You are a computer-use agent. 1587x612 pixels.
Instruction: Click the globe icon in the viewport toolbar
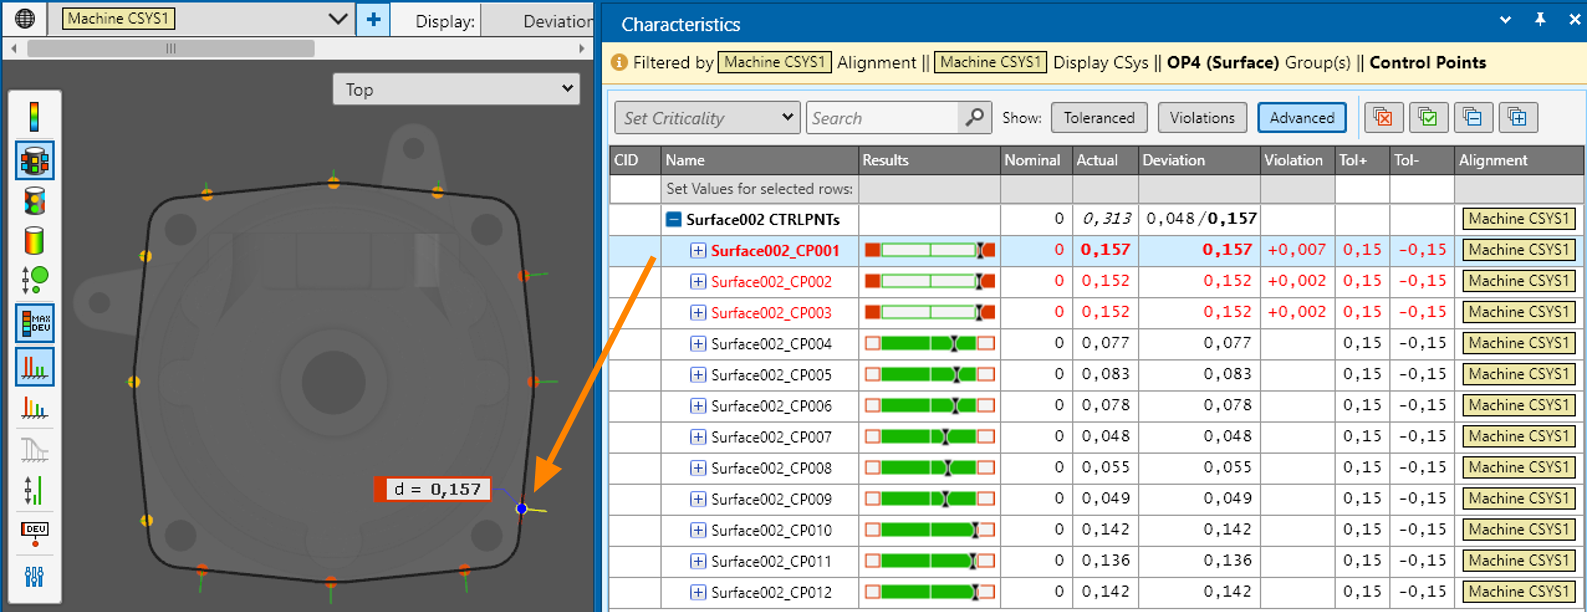(25, 19)
